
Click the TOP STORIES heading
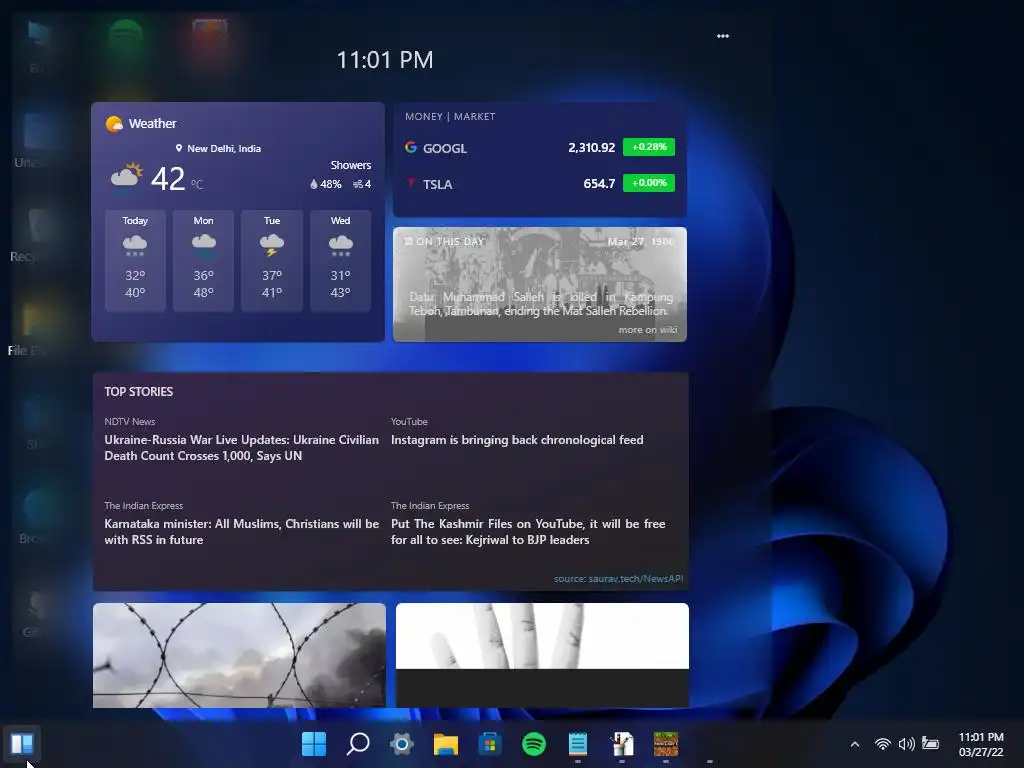[138, 392]
